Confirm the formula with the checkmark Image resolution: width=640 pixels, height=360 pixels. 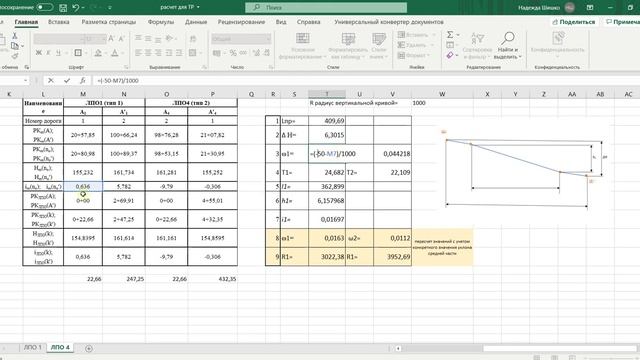coord(67,80)
